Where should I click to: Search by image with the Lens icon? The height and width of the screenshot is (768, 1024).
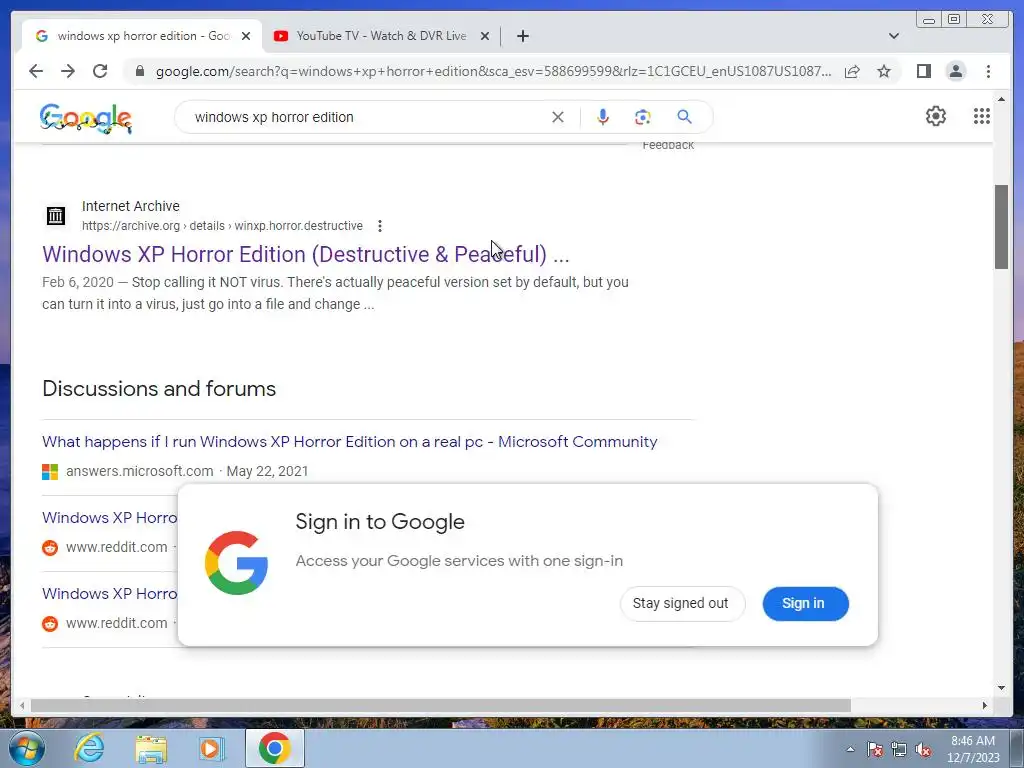[643, 117]
